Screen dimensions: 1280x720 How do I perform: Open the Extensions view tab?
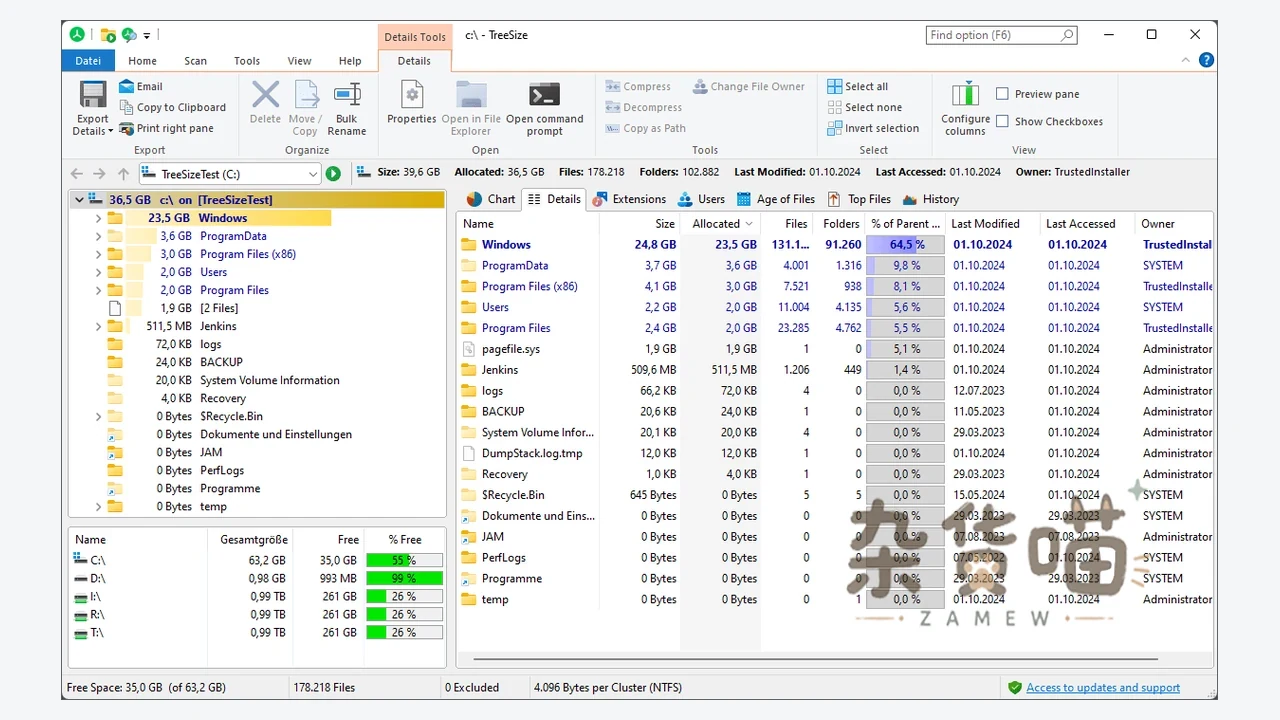coord(628,199)
